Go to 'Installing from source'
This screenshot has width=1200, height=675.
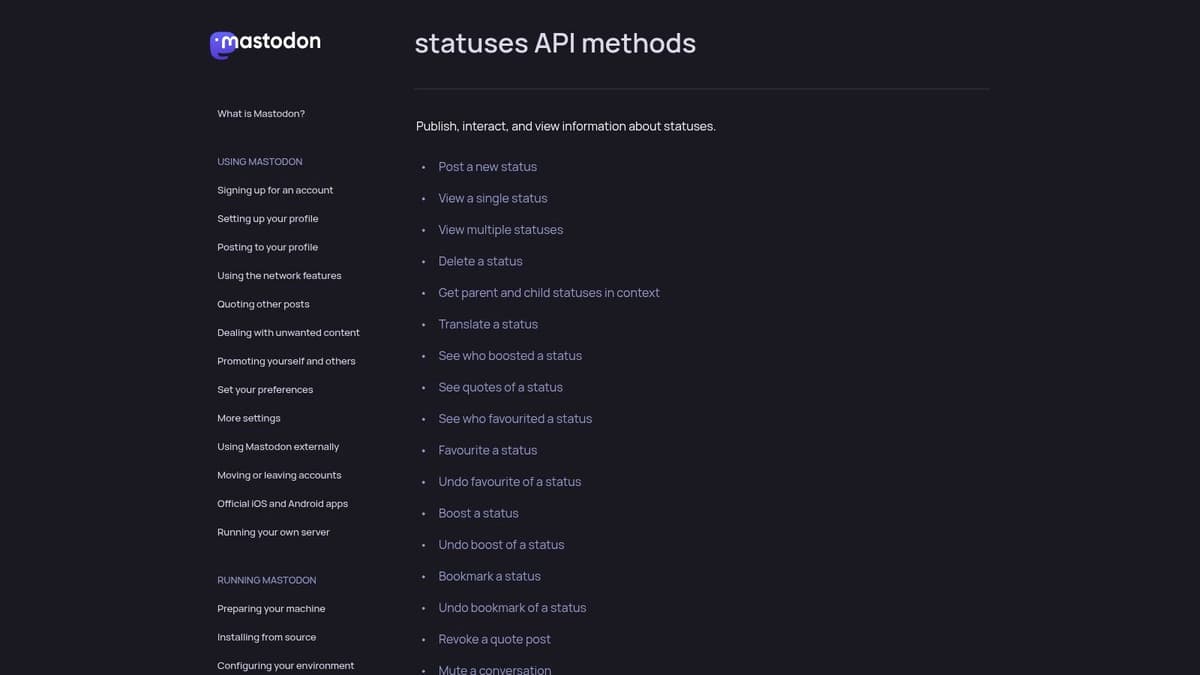pos(267,637)
